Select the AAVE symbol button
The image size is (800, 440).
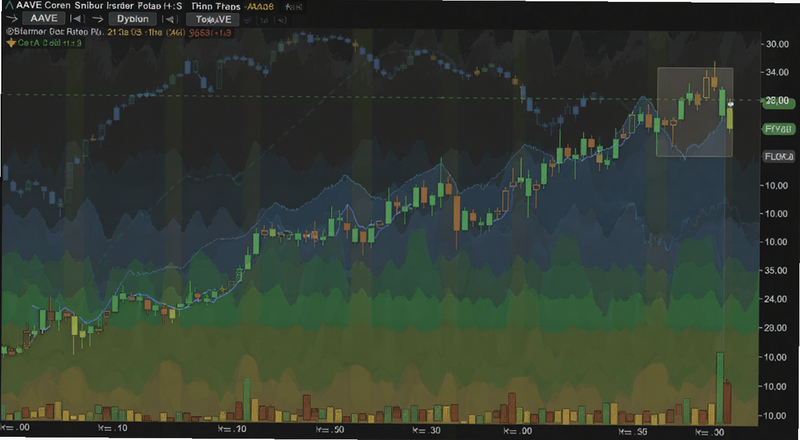coord(44,19)
